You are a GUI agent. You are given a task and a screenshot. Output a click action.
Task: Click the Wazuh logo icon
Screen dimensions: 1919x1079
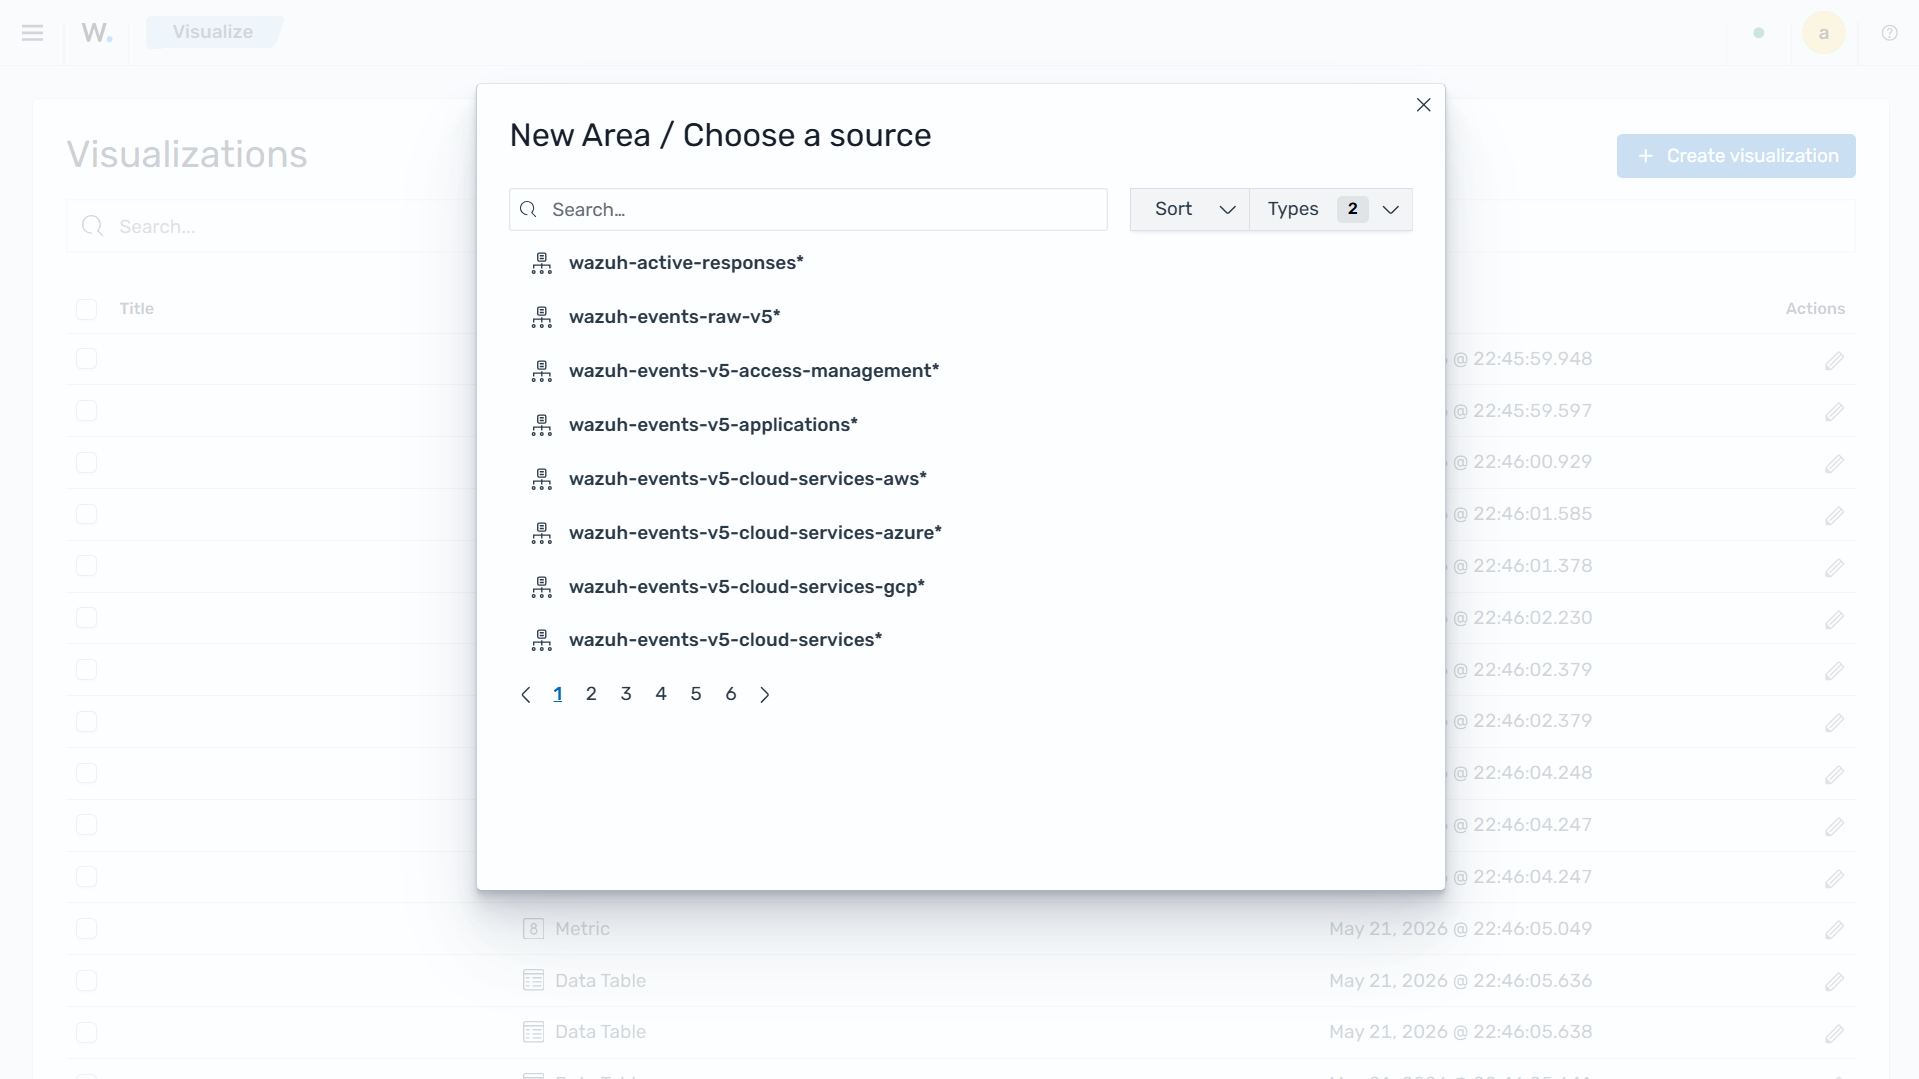click(97, 33)
